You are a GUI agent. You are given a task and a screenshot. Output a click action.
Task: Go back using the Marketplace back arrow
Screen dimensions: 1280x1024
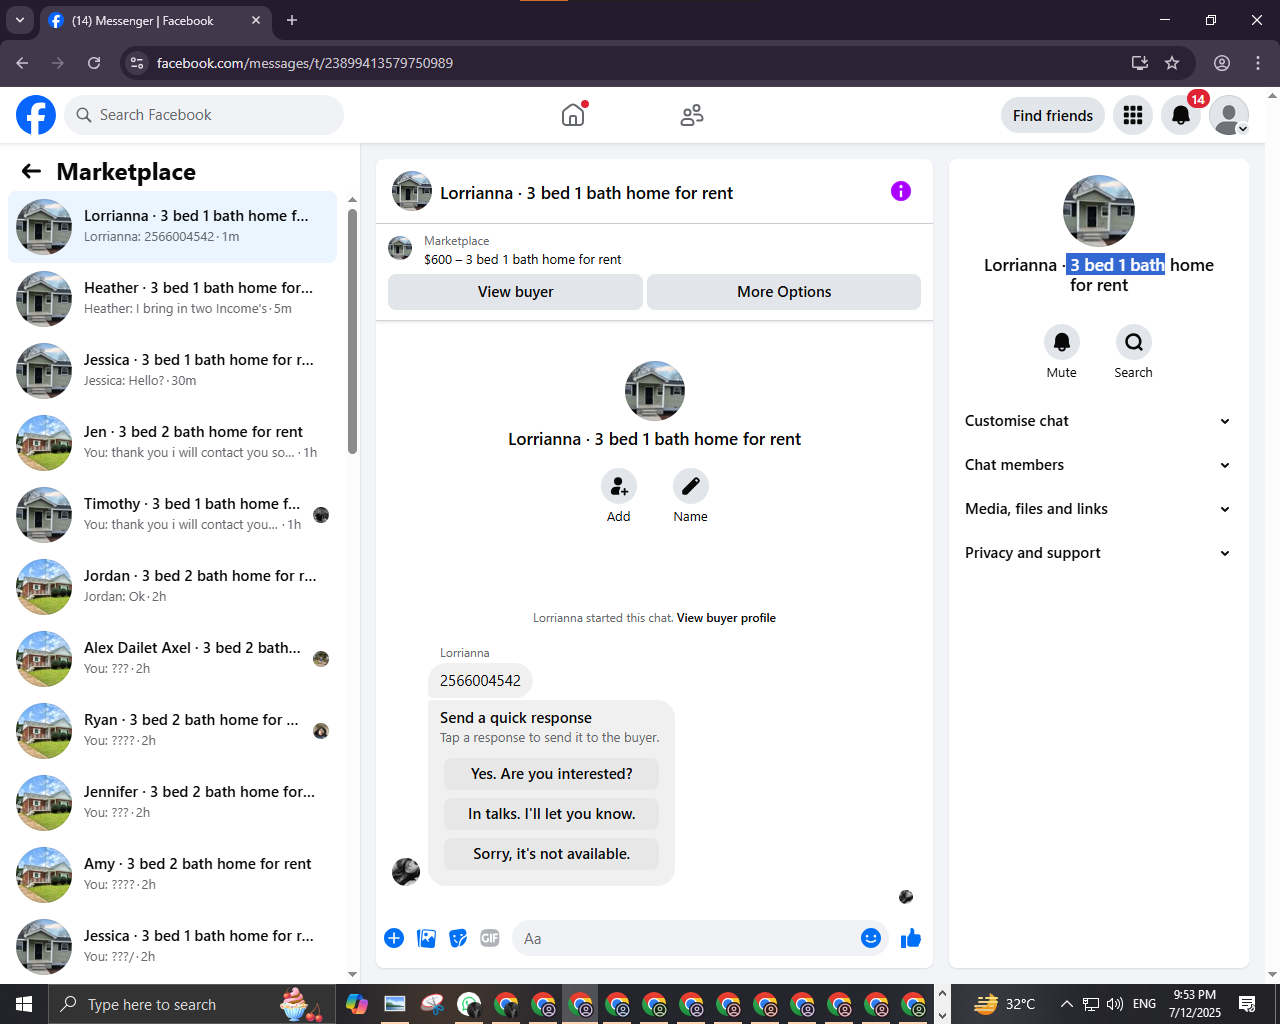pos(31,172)
